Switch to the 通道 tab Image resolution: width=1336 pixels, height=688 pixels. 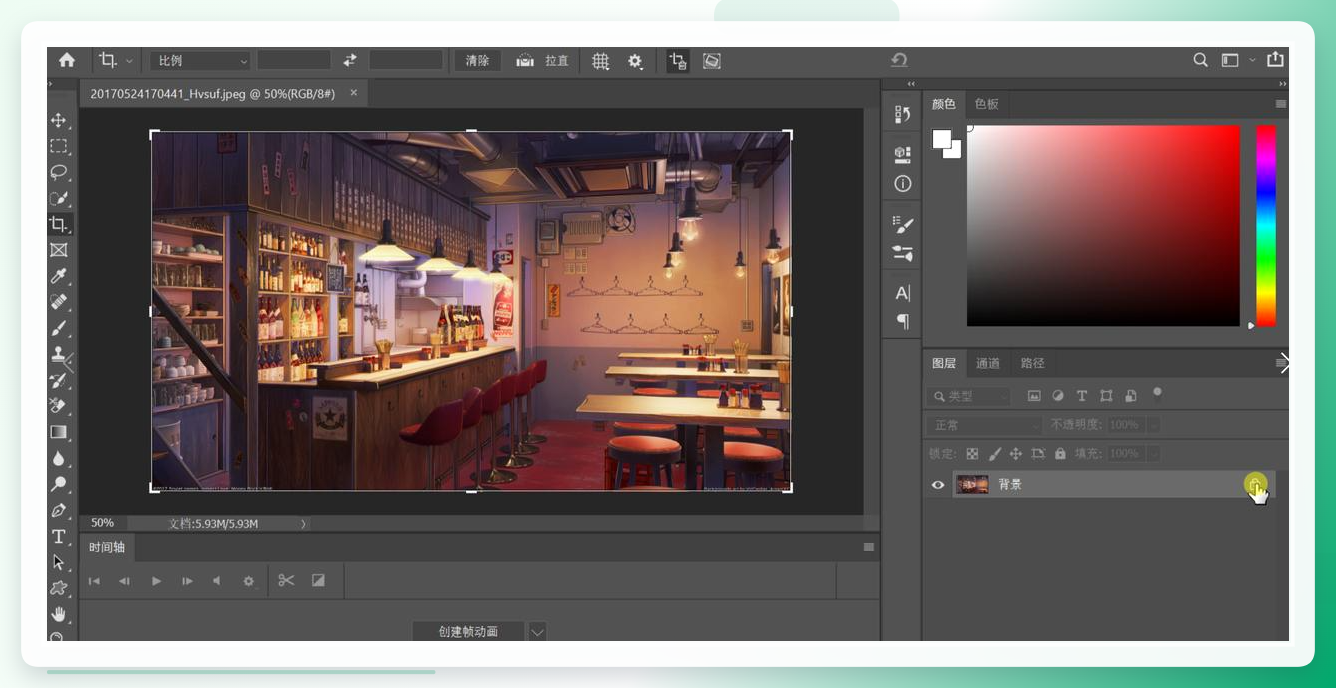point(988,363)
